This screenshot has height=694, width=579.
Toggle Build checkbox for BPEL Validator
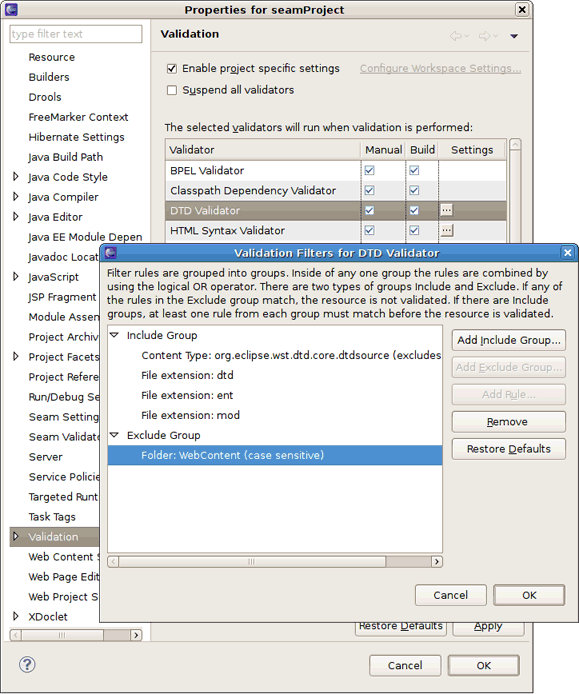[x=414, y=170]
